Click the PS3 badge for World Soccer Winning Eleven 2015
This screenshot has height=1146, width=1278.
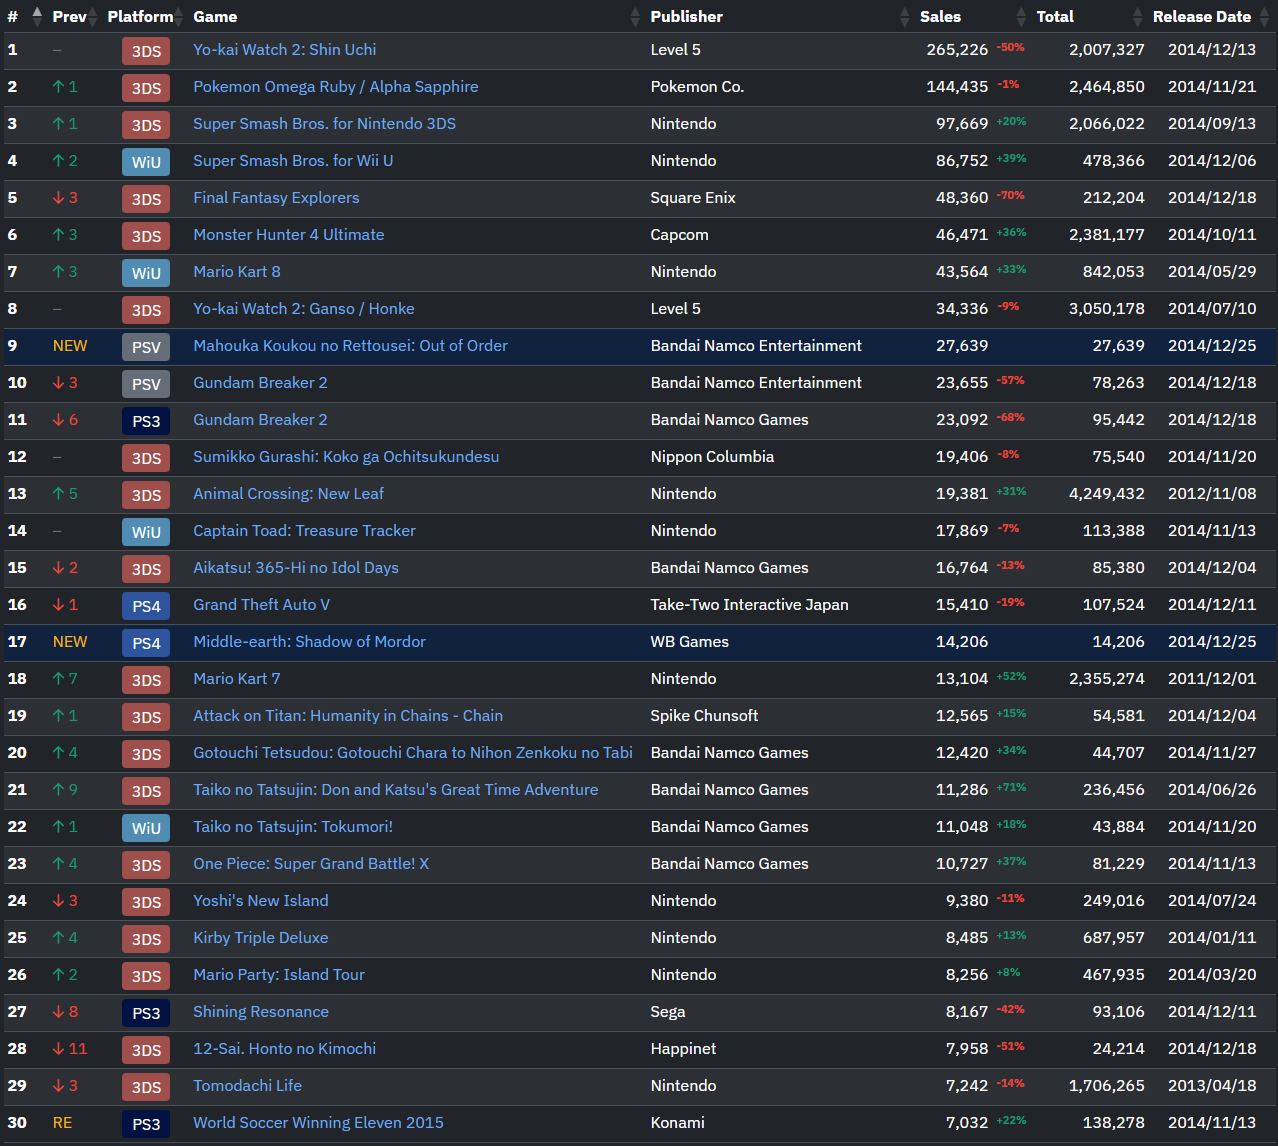tap(146, 1124)
